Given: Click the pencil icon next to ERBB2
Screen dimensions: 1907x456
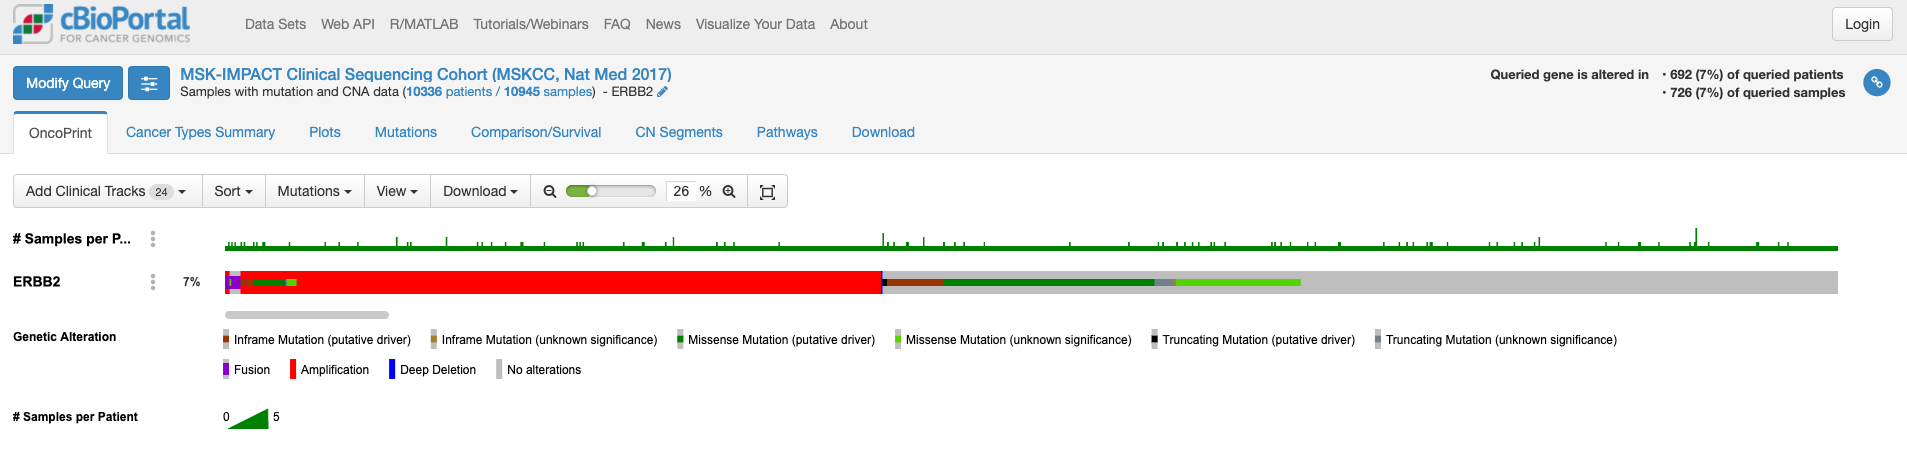Looking at the screenshot, I should [x=662, y=92].
